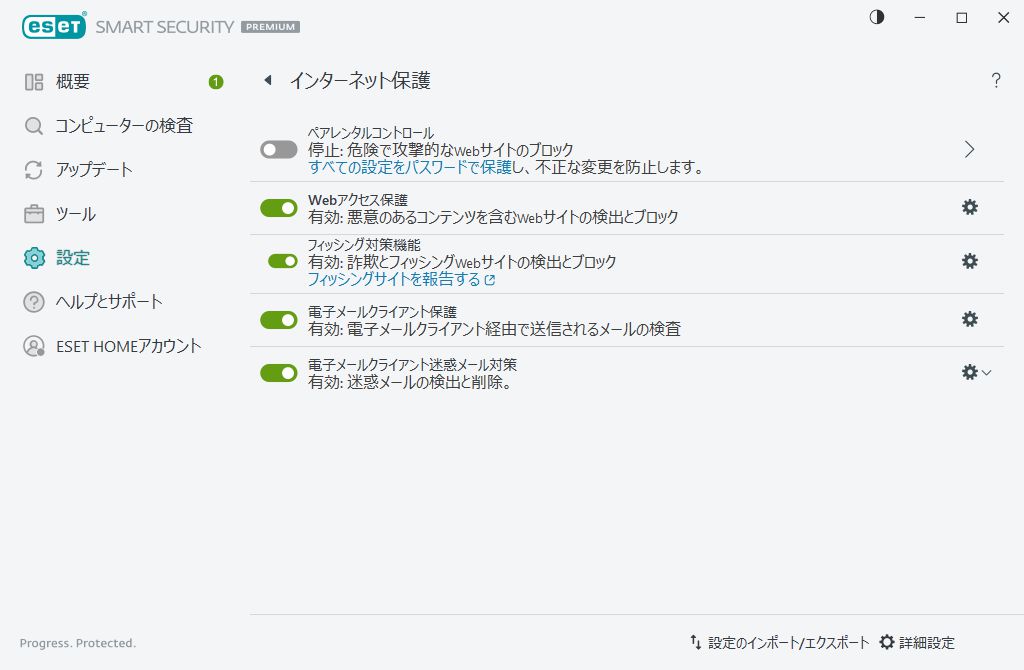Viewport: 1024px width, 670px height.
Task: Turn off 電子メールクライアント迷惑メール対策
Action: coord(278,372)
